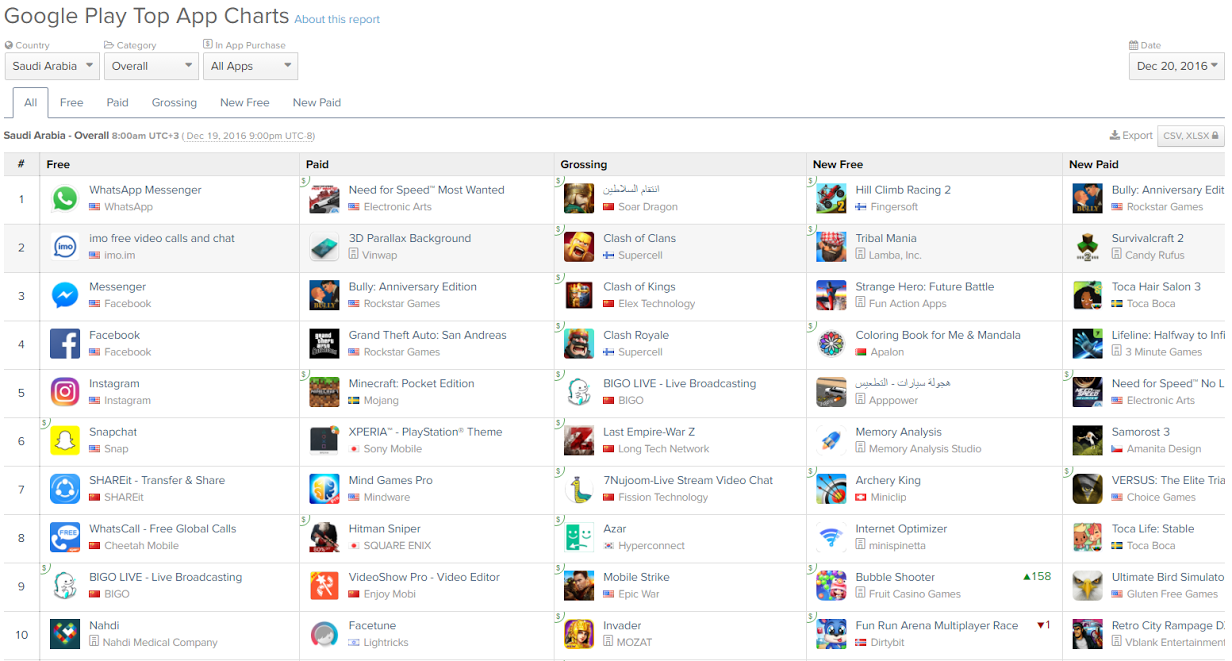Open the Grand Theft Auto: San Andreas link
Image resolution: width=1232 pixels, height=661 pixels.
tap(427, 335)
